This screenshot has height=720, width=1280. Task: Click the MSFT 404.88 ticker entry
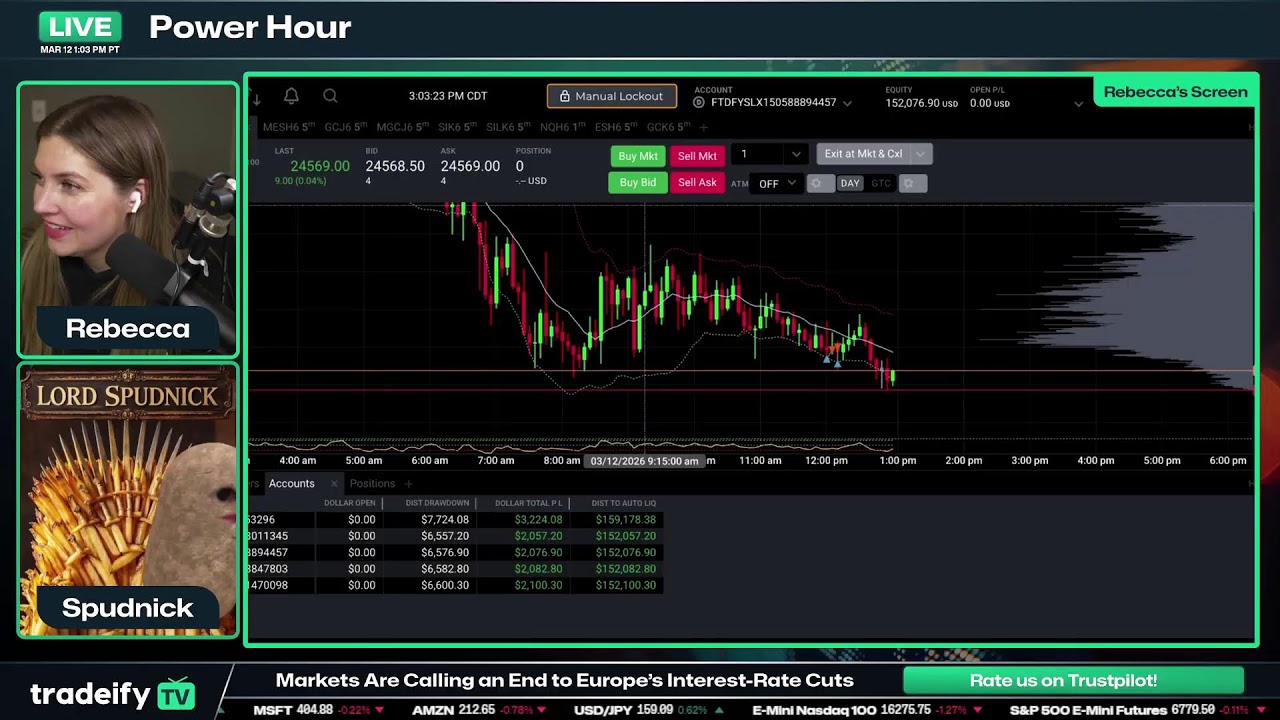[x=319, y=710]
